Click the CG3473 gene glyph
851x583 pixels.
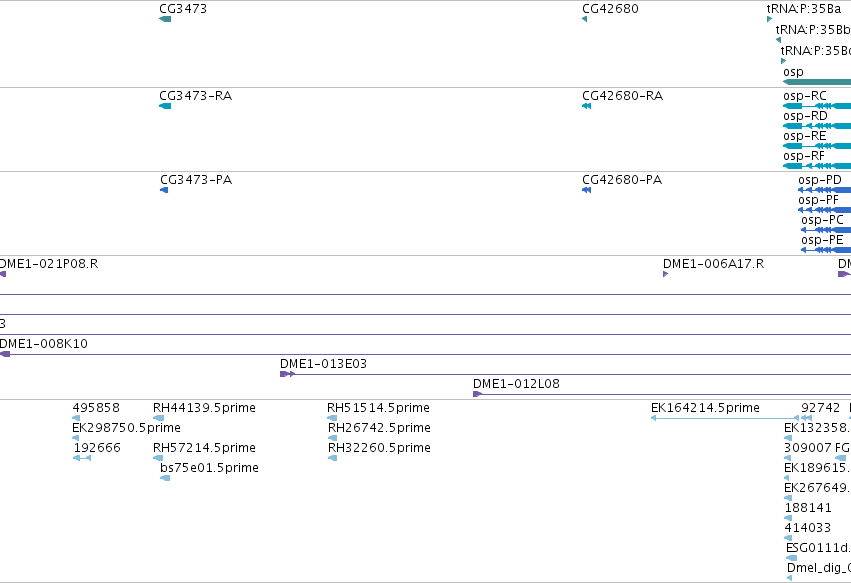tap(165, 19)
